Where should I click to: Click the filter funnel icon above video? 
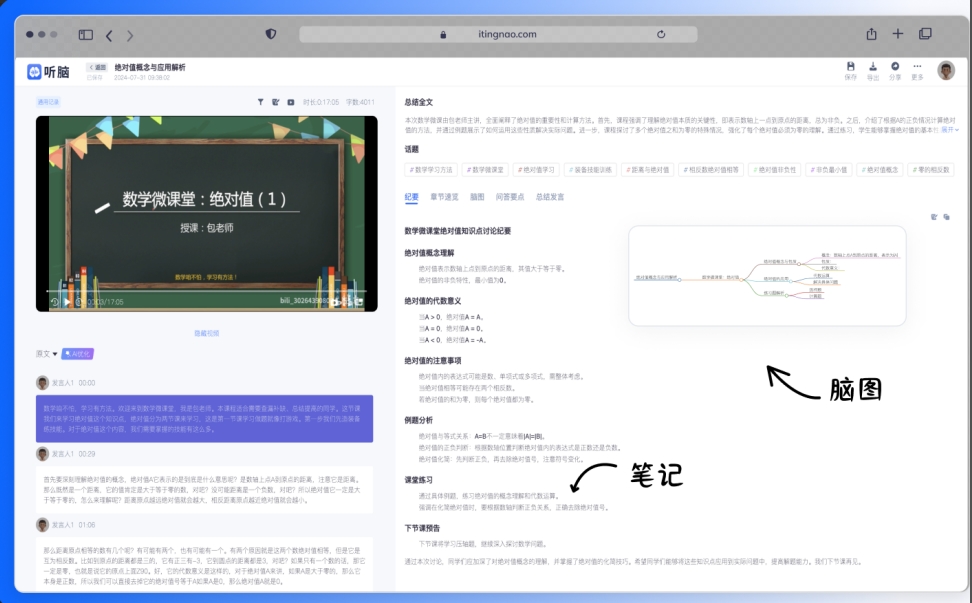point(261,102)
